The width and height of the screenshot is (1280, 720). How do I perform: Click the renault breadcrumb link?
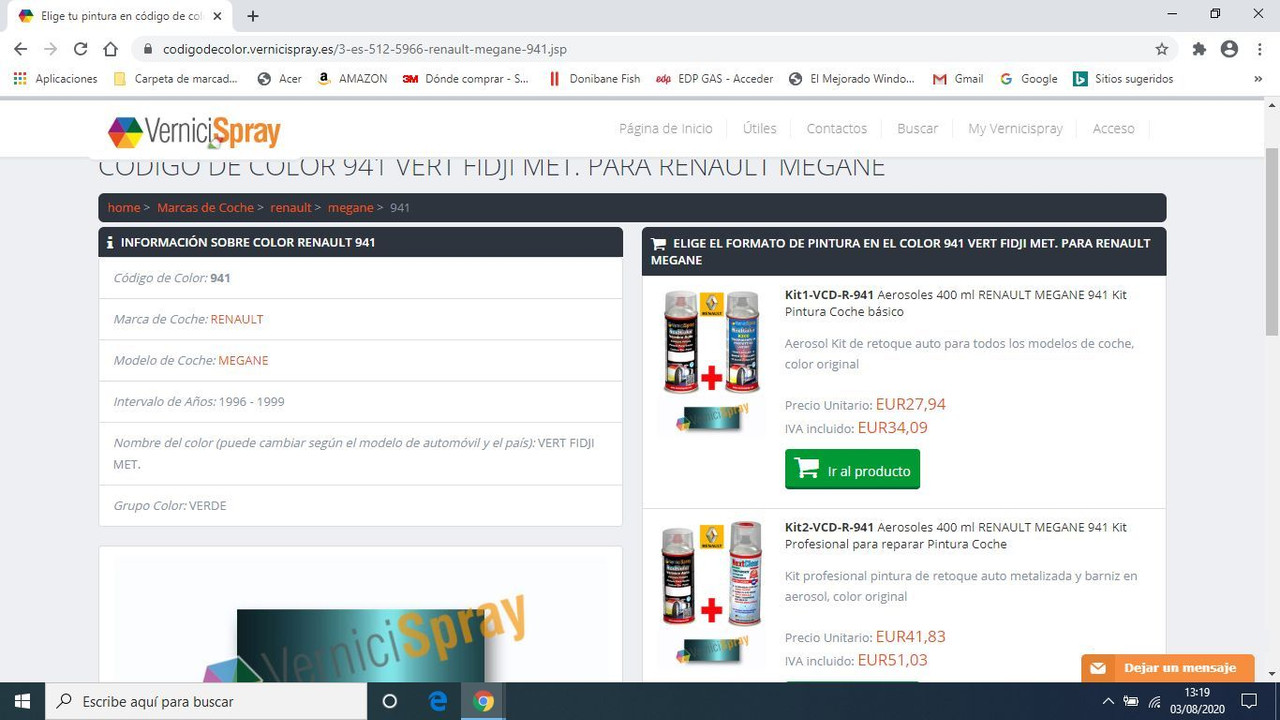coord(291,207)
